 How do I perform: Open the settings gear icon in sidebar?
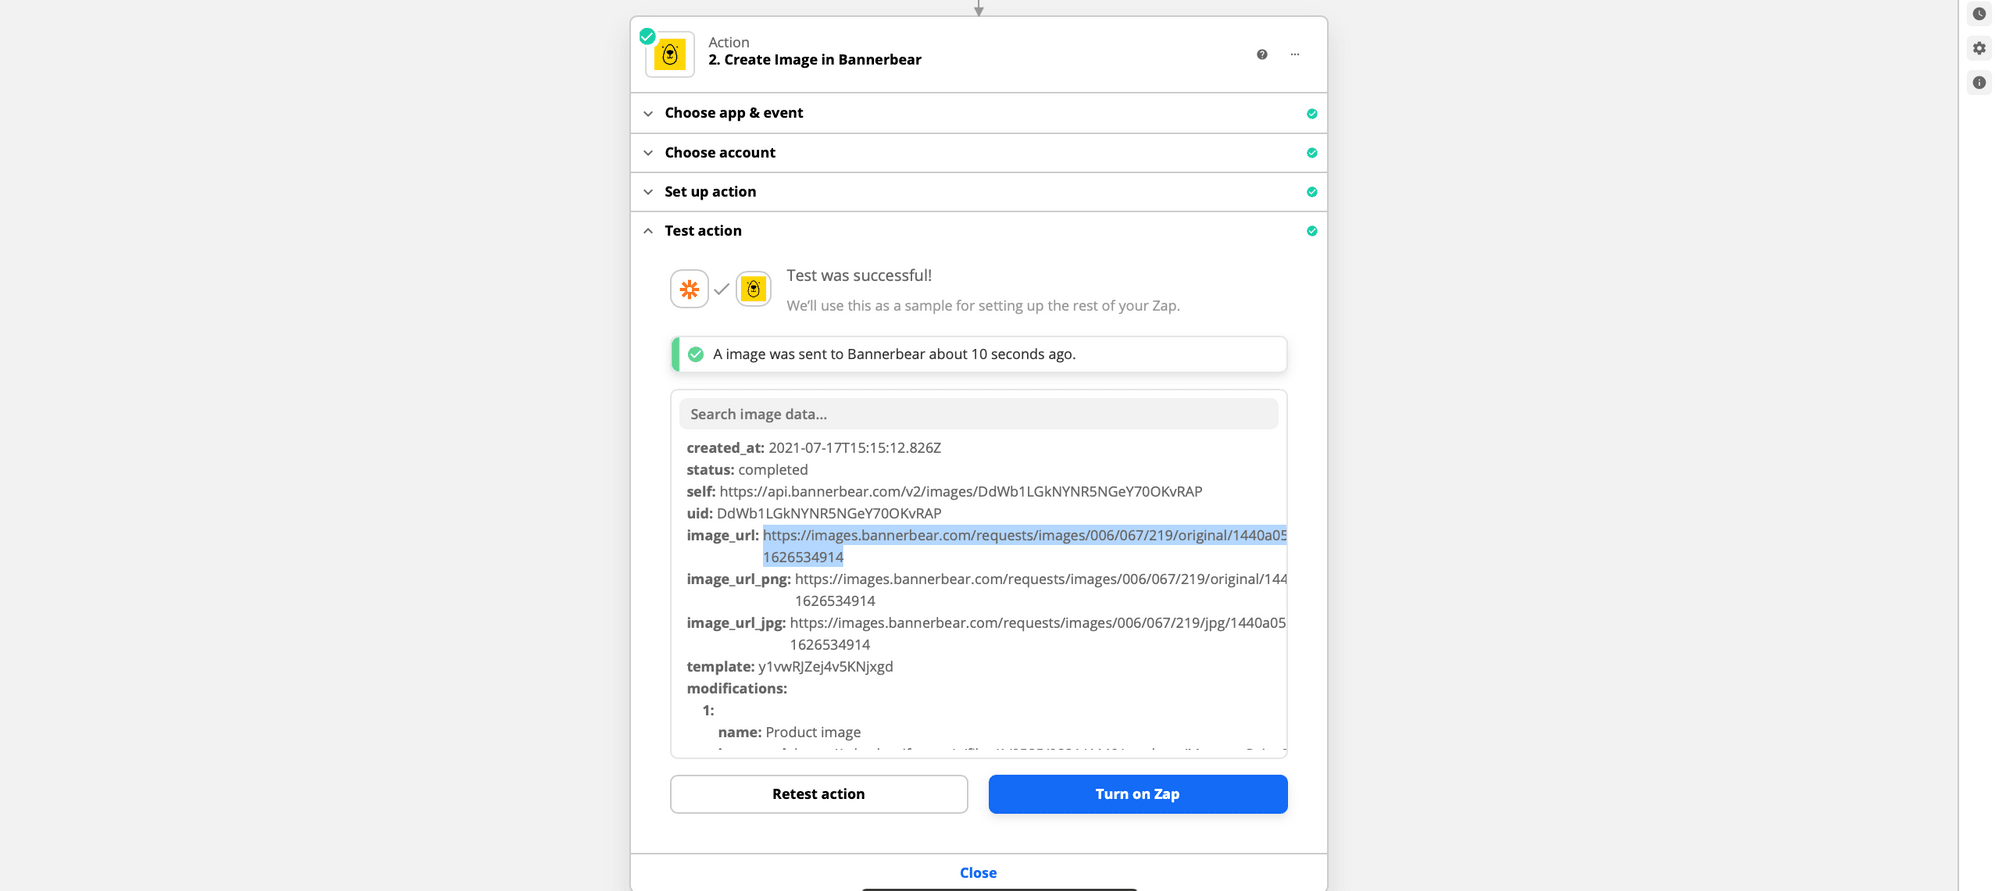(x=1979, y=48)
